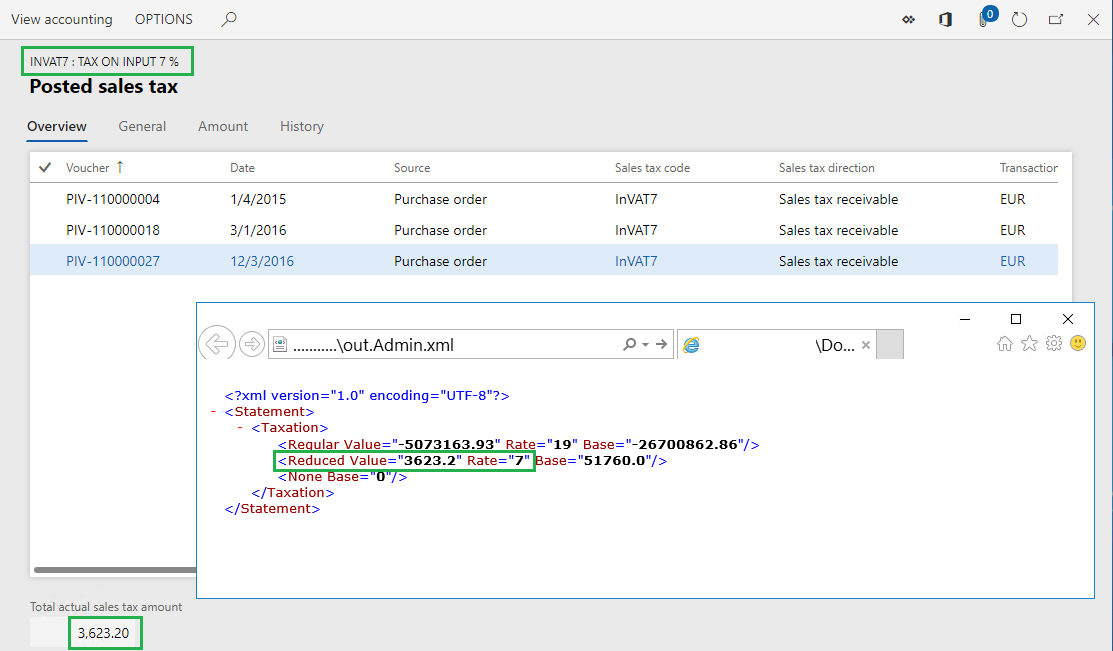Open a new browser tab

point(890,344)
